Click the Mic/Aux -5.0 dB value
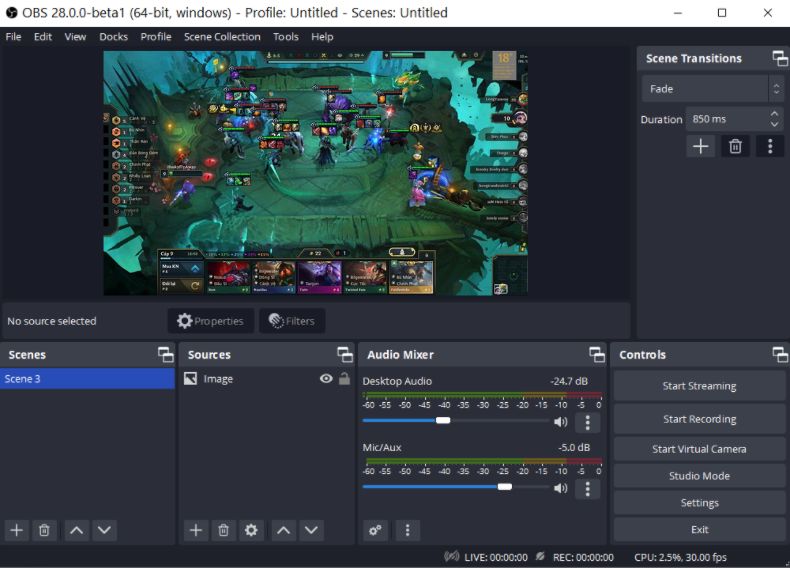This screenshot has width=790, height=568. (x=574, y=448)
